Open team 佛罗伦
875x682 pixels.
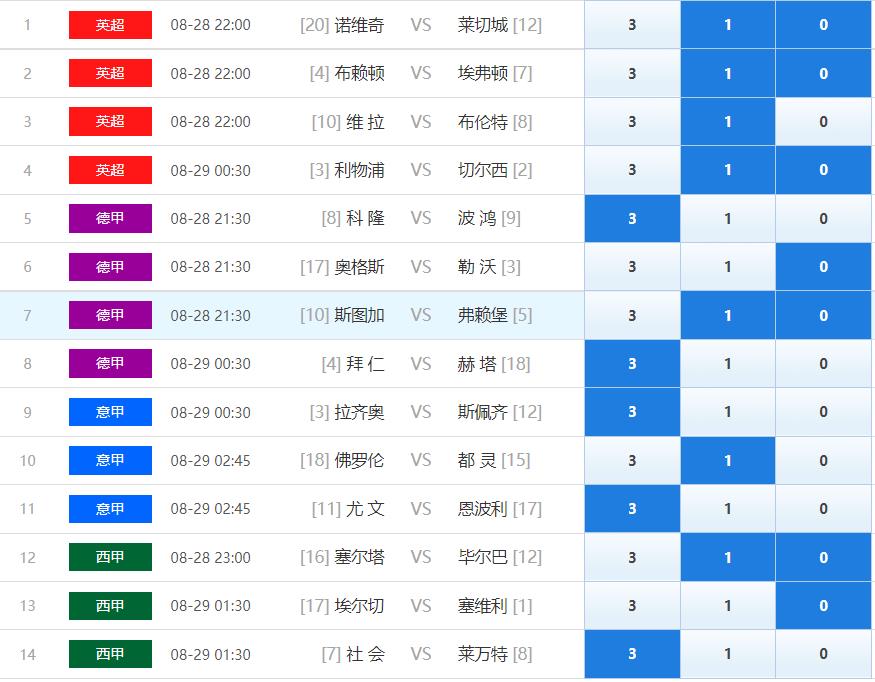pos(359,460)
